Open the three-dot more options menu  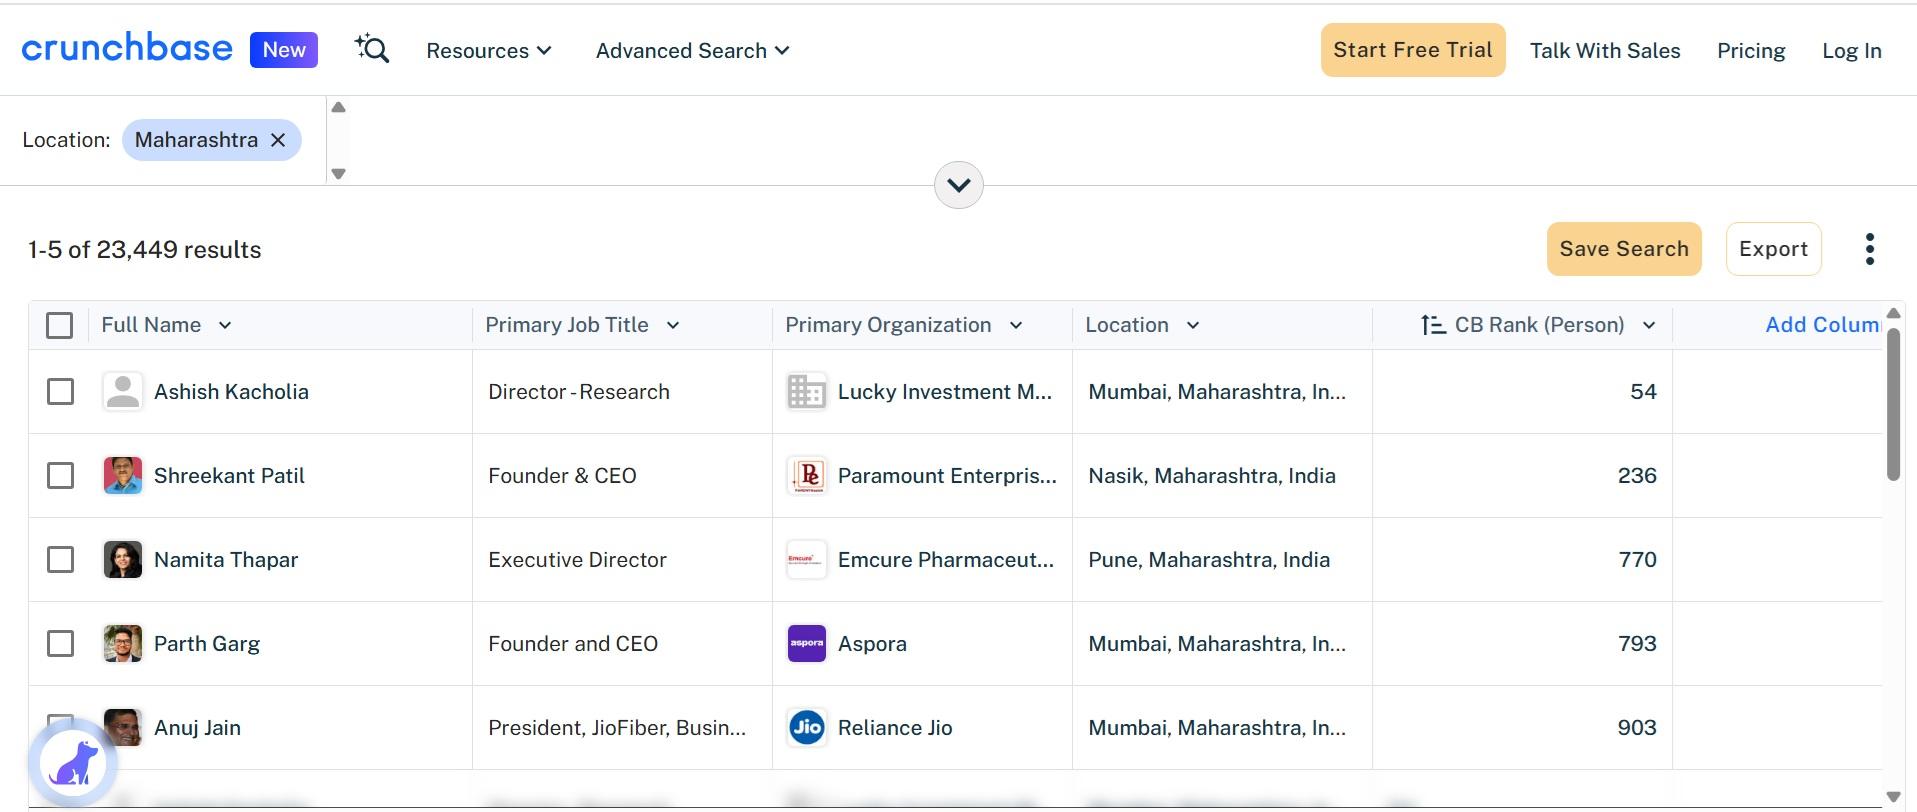pos(1869,249)
